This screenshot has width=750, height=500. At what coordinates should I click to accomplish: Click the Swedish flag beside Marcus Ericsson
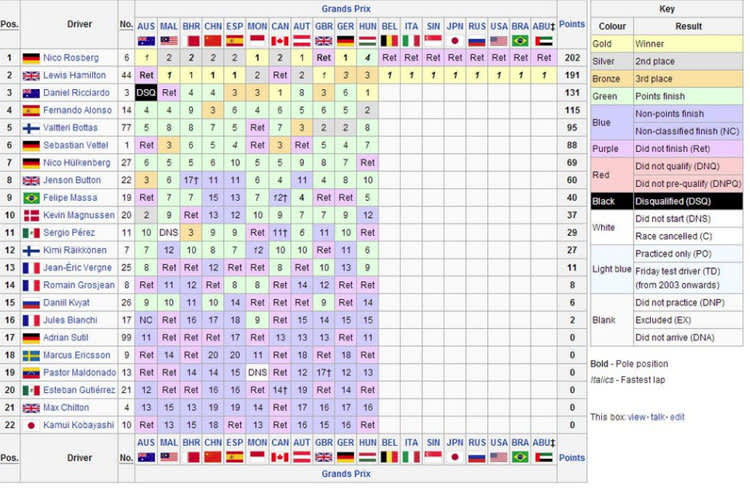(x=30, y=354)
